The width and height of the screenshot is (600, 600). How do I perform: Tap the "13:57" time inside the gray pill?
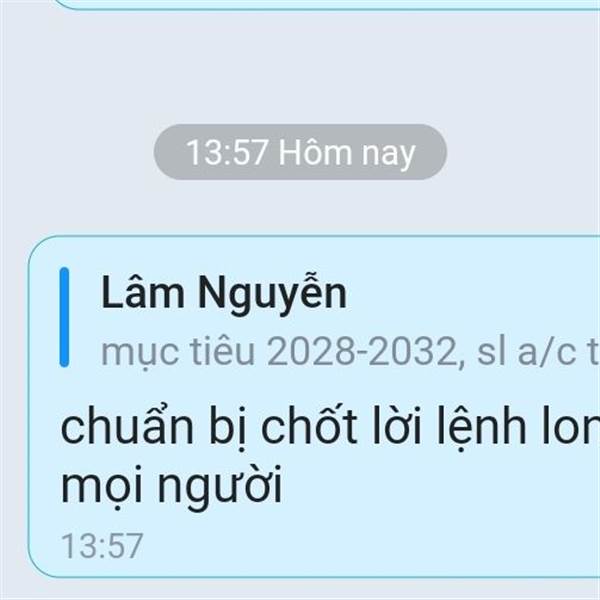227,153
